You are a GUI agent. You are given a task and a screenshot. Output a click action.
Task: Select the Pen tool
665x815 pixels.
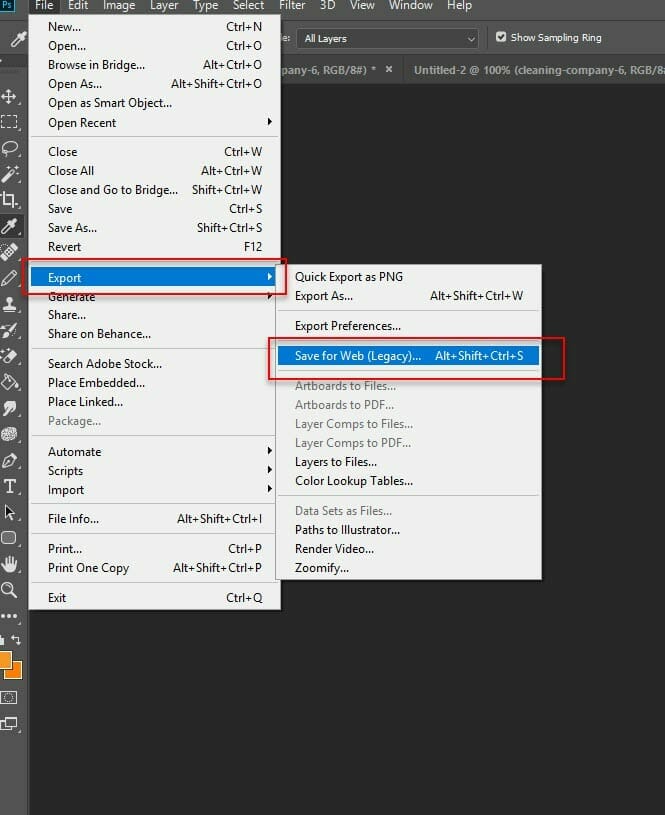[9, 461]
